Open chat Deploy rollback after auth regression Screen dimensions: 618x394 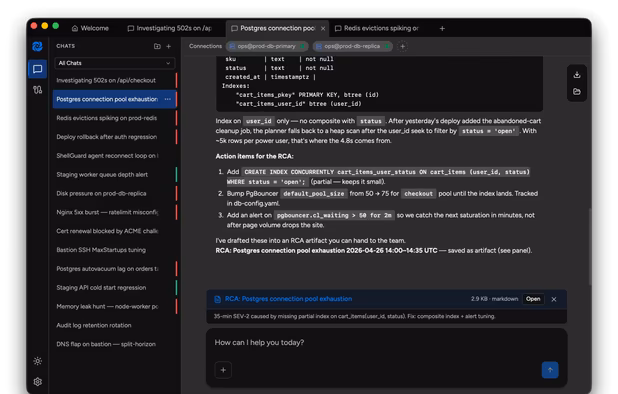115,137
